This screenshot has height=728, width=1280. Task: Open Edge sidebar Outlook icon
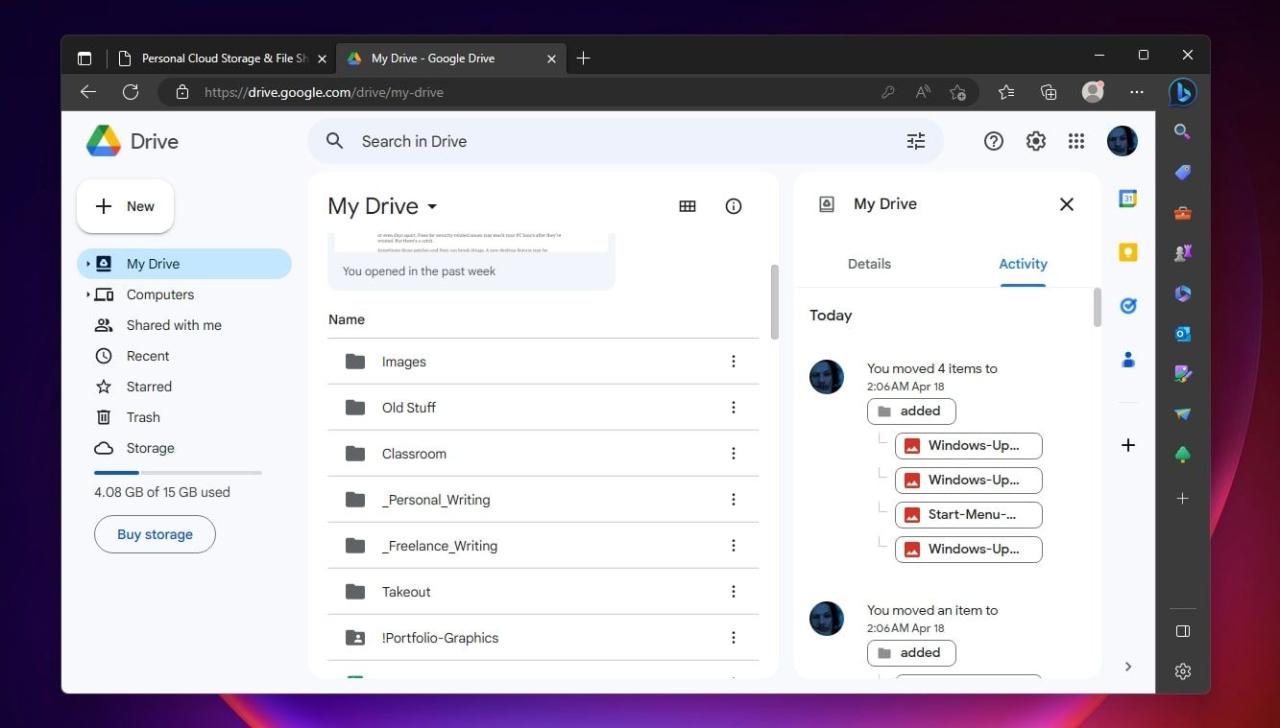point(1182,334)
